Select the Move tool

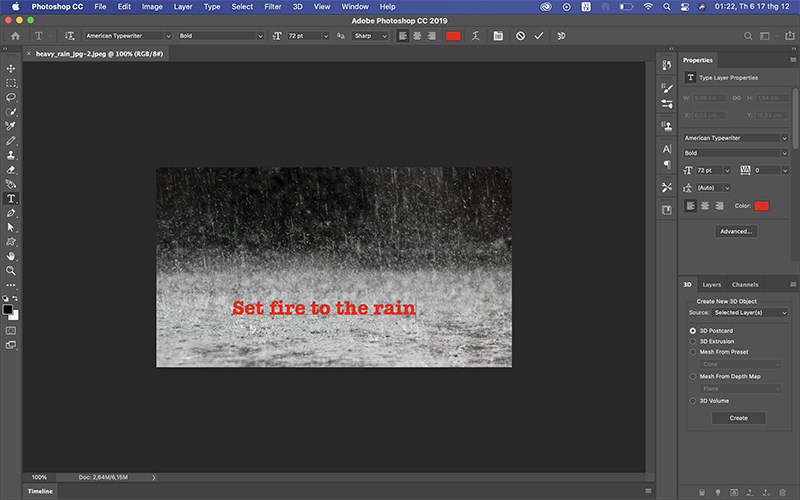tap(11, 68)
